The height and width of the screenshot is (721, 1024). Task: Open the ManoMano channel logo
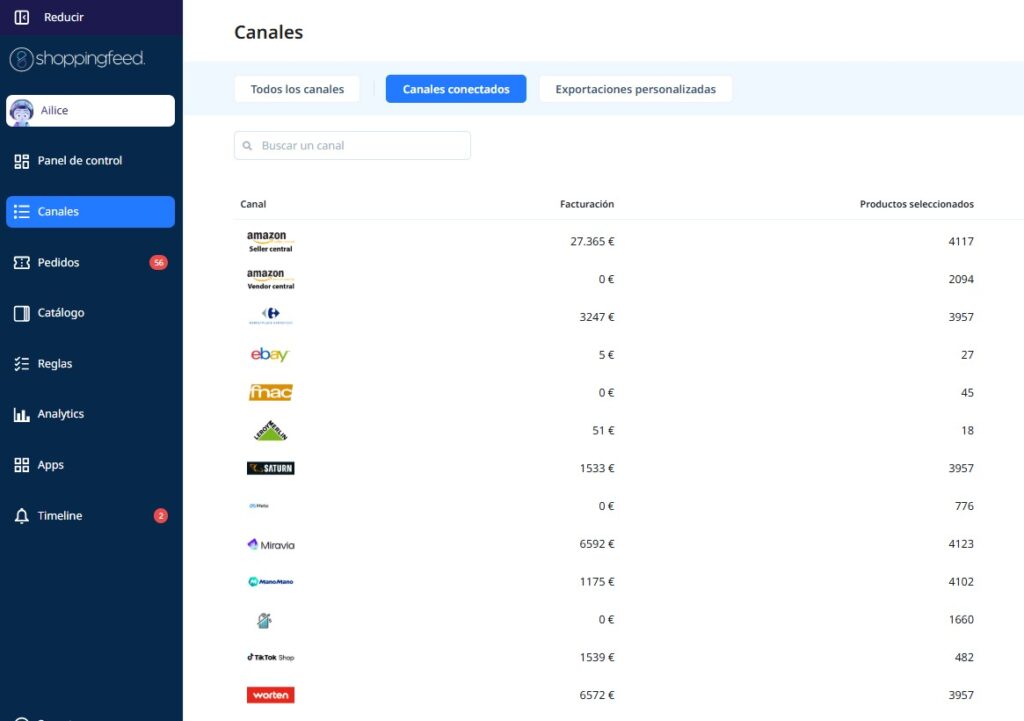point(270,582)
